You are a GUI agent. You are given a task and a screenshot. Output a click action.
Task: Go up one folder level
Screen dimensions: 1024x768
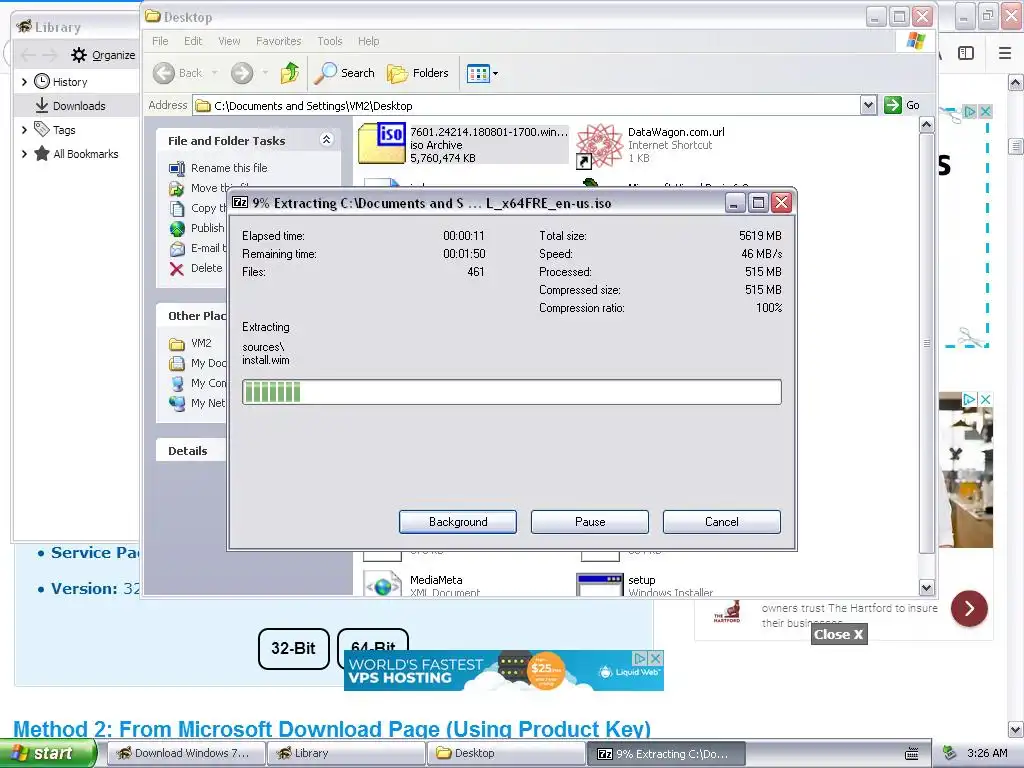pos(289,73)
